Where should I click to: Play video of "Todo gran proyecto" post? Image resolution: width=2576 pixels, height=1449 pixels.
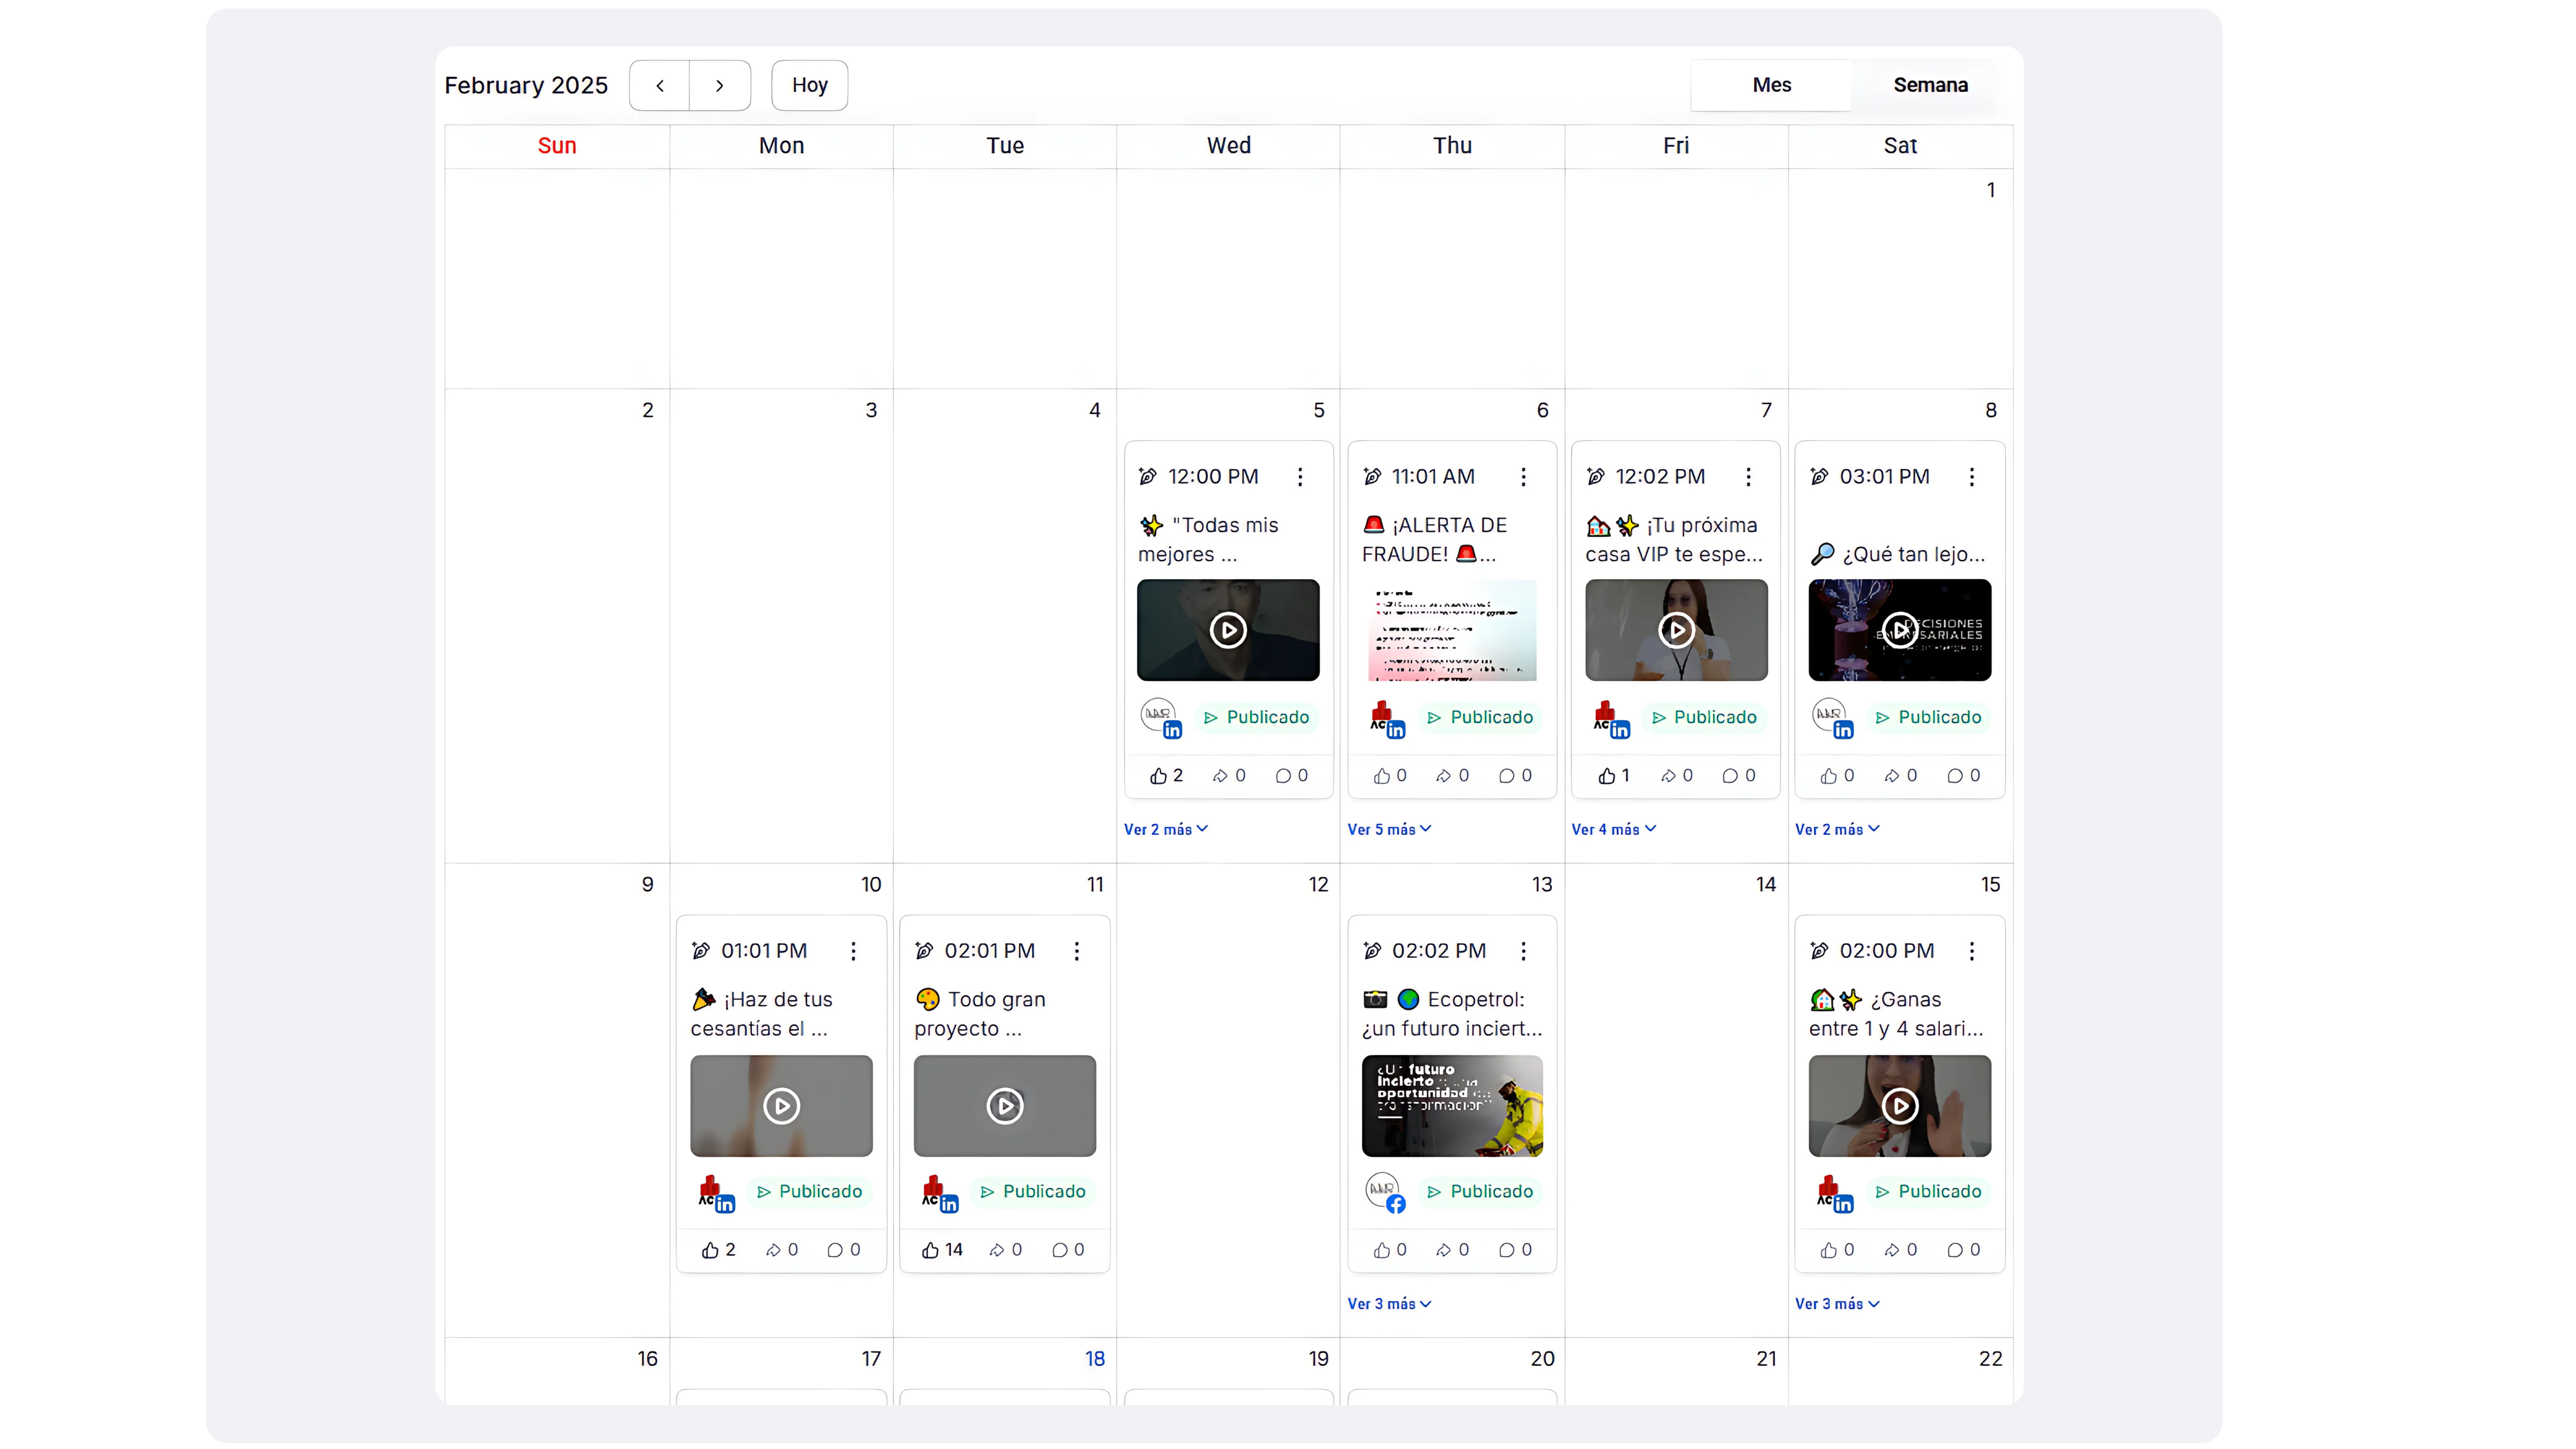[x=1005, y=1105]
